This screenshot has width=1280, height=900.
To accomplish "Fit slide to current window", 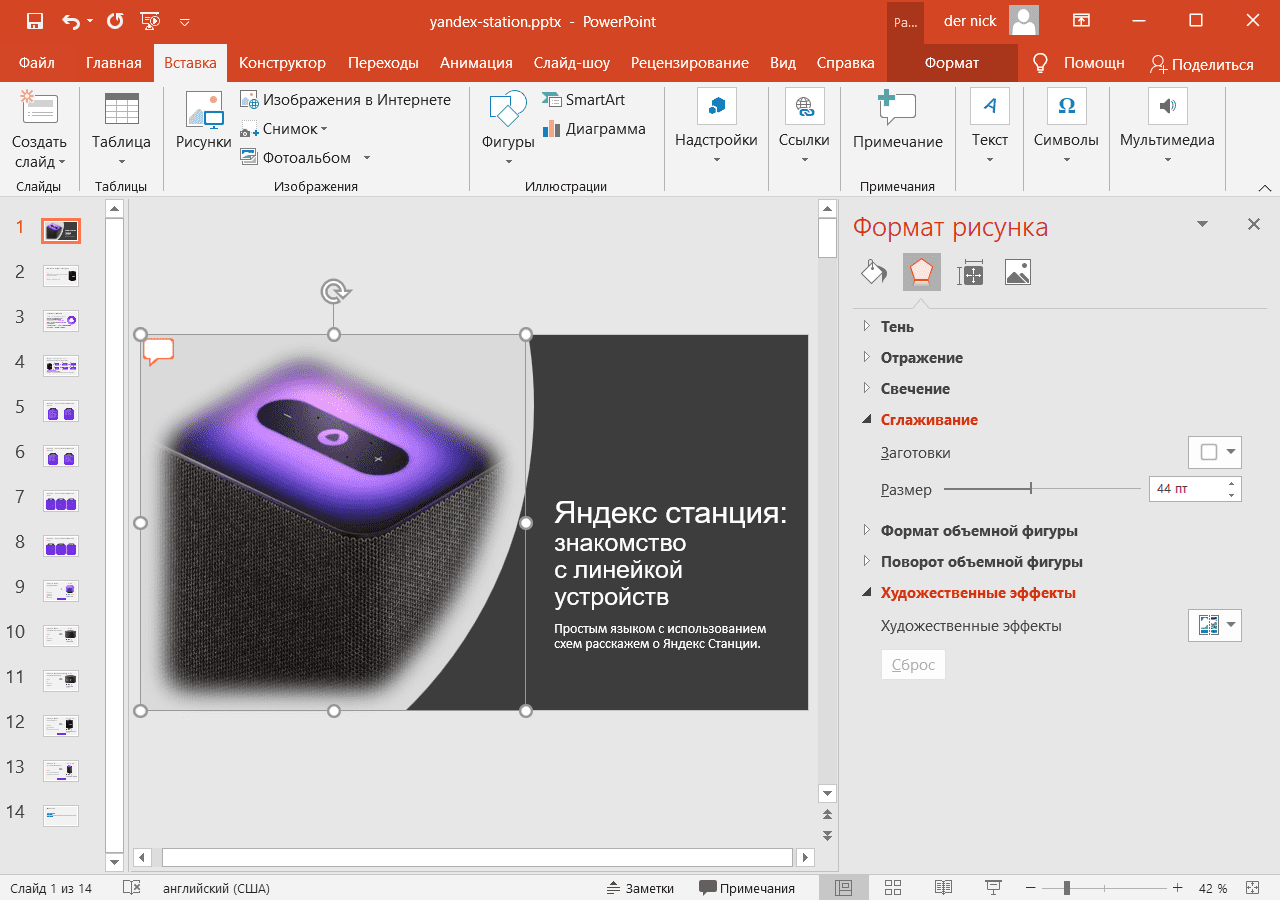I will click(x=1252, y=887).
